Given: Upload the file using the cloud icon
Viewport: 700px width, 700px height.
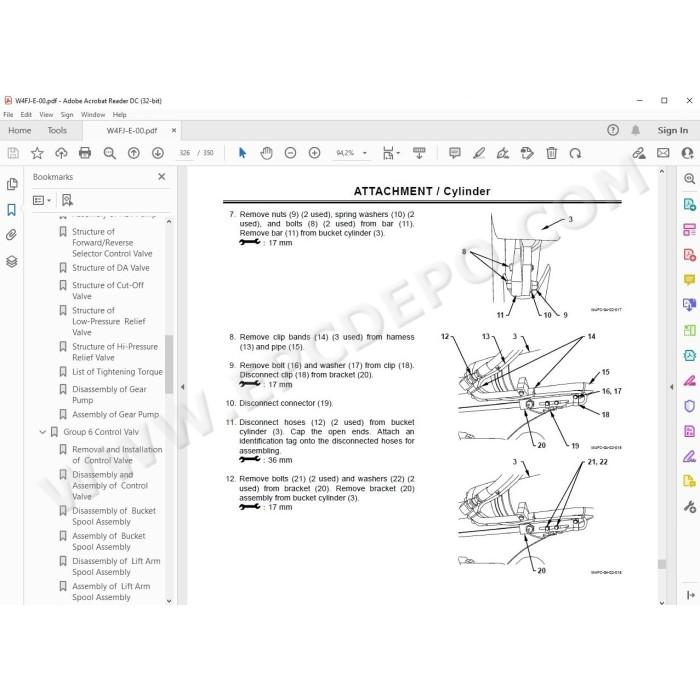Looking at the screenshot, I should (61, 153).
